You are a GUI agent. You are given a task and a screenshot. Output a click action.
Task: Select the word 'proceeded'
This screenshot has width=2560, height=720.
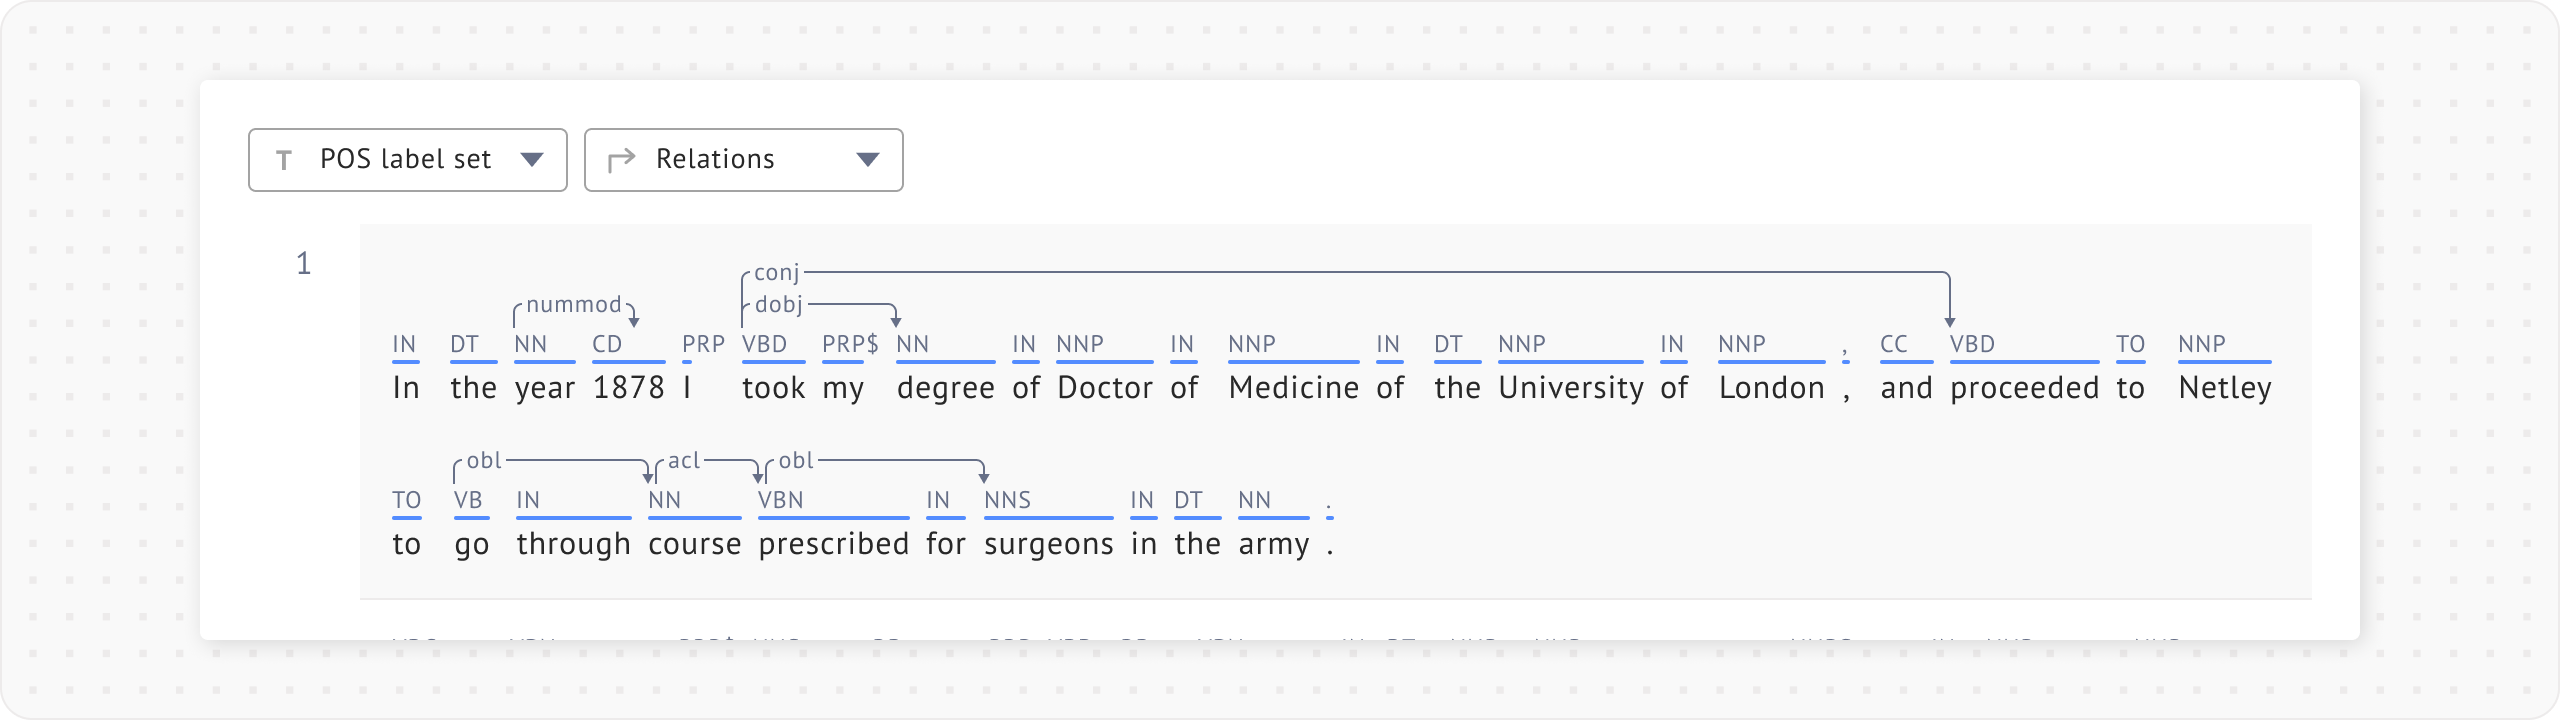click(x=2024, y=388)
